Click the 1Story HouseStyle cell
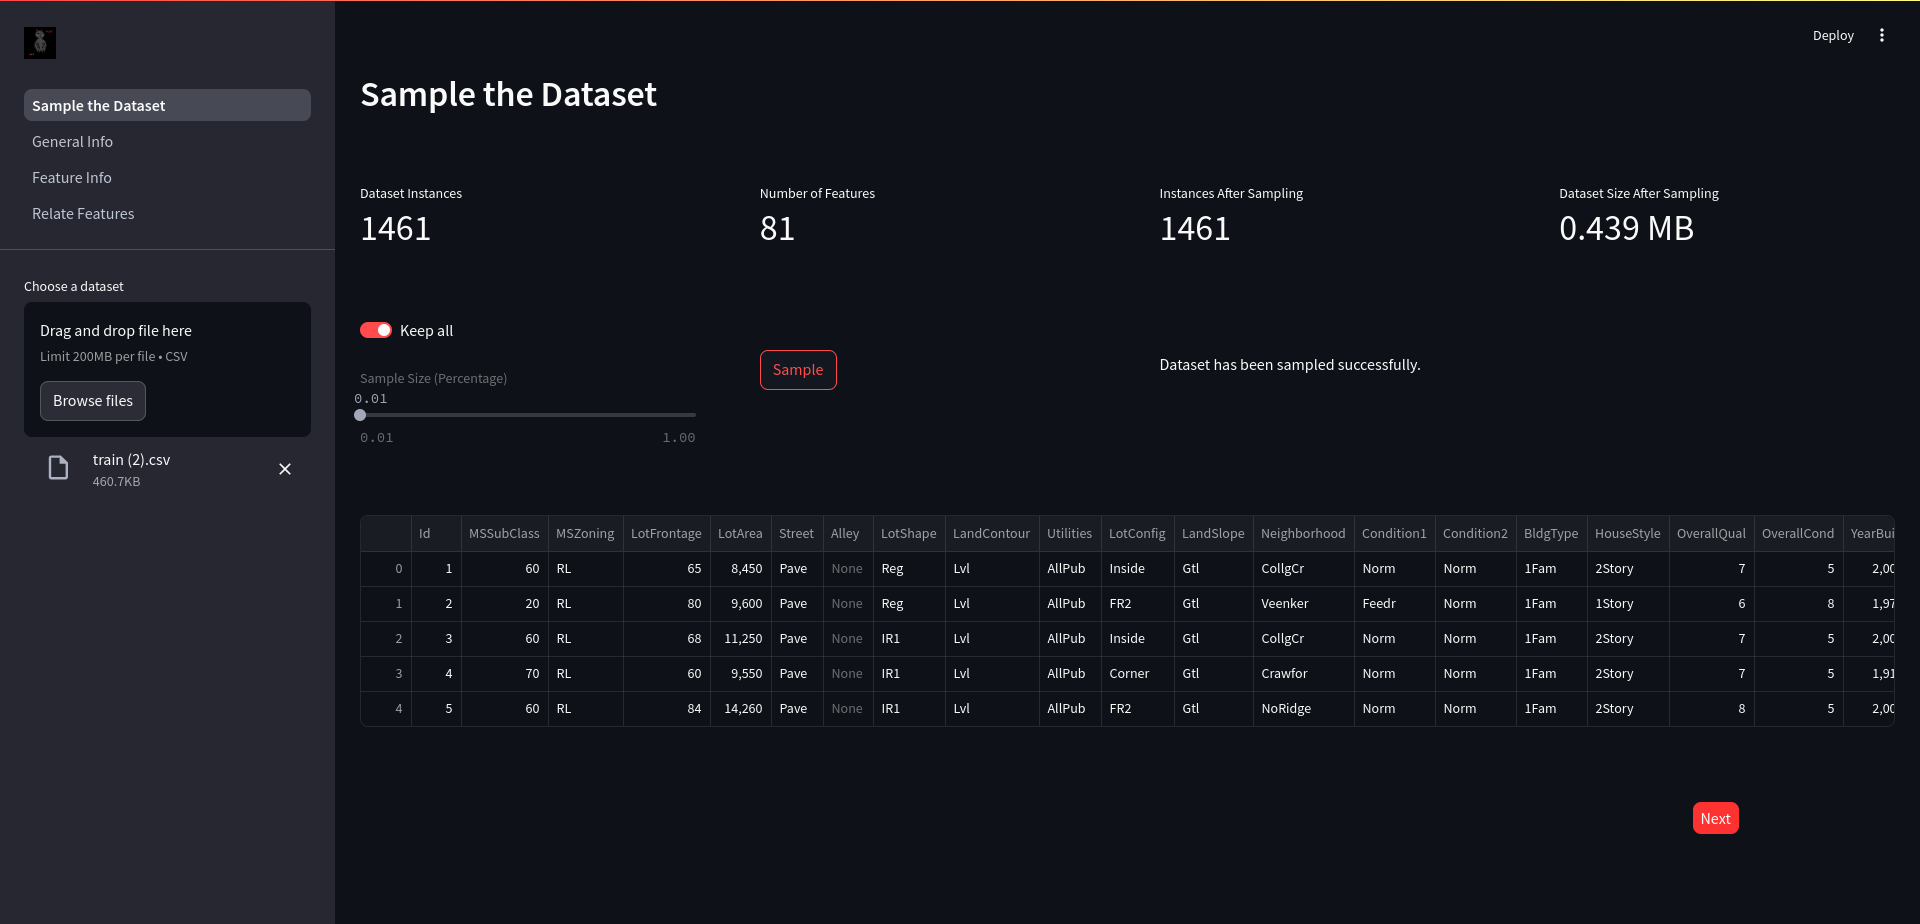1920x924 pixels. pos(1628,604)
